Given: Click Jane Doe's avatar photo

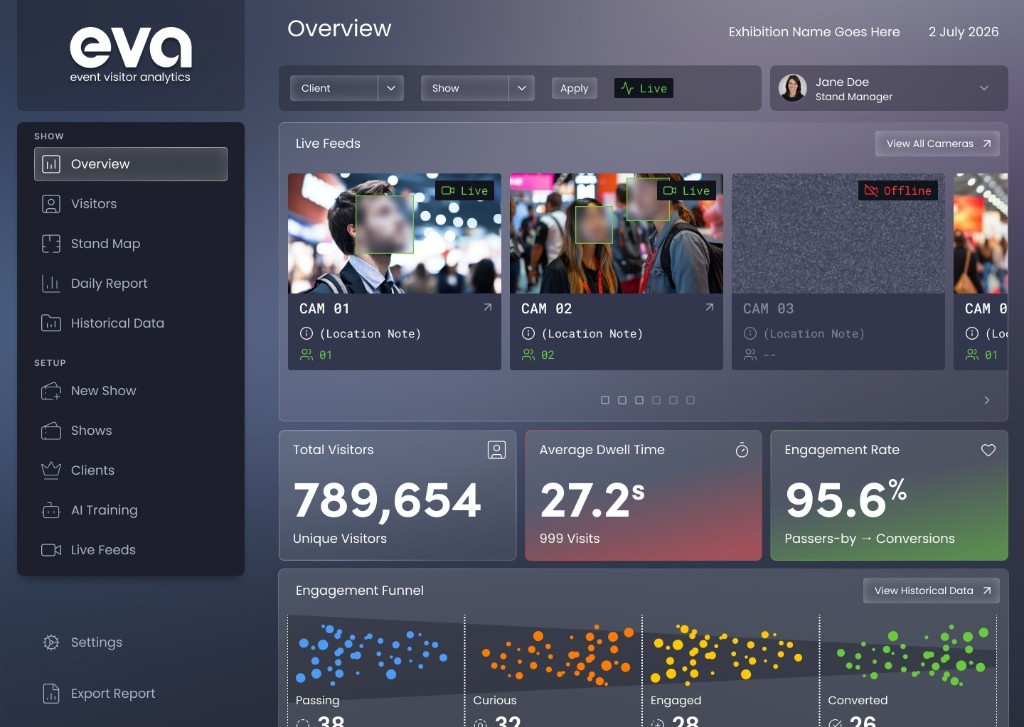Looking at the screenshot, I should (792, 88).
